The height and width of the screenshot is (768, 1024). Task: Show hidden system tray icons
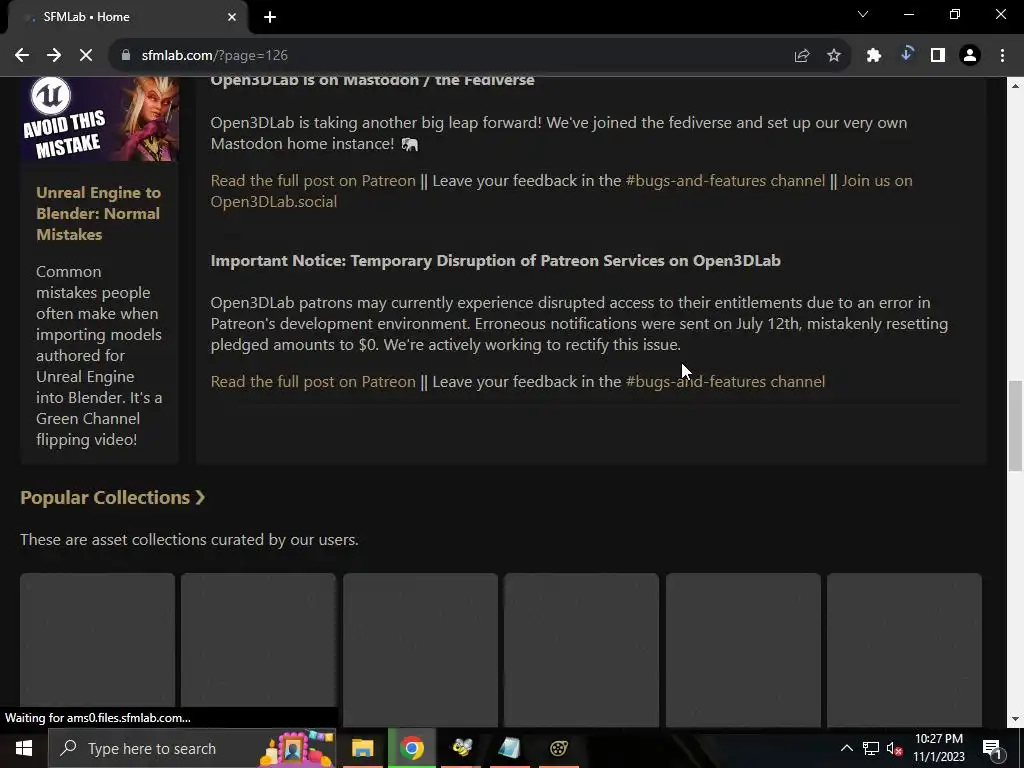point(846,748)
